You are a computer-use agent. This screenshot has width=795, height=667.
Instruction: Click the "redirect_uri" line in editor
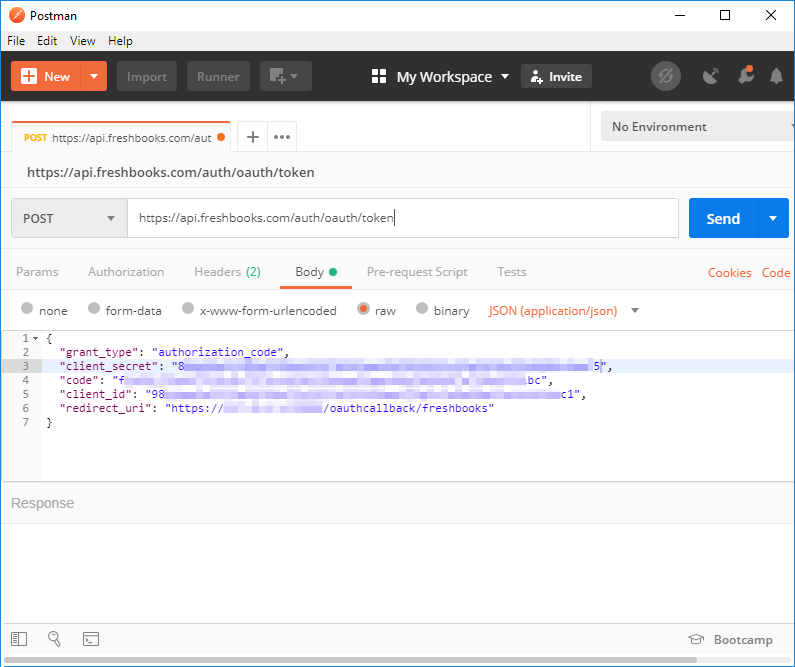[x=276, y=409]
